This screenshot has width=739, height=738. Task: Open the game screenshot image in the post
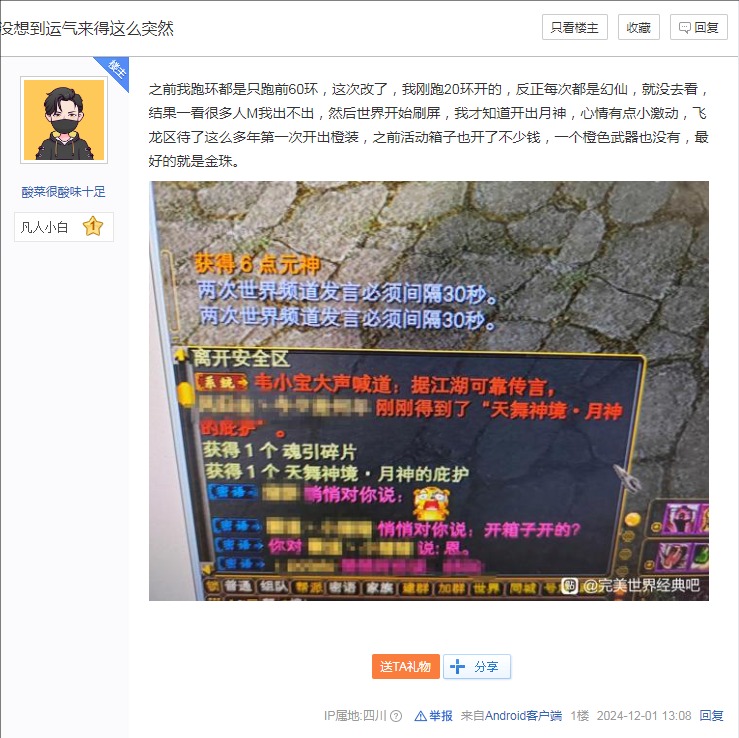coord(428,391)
